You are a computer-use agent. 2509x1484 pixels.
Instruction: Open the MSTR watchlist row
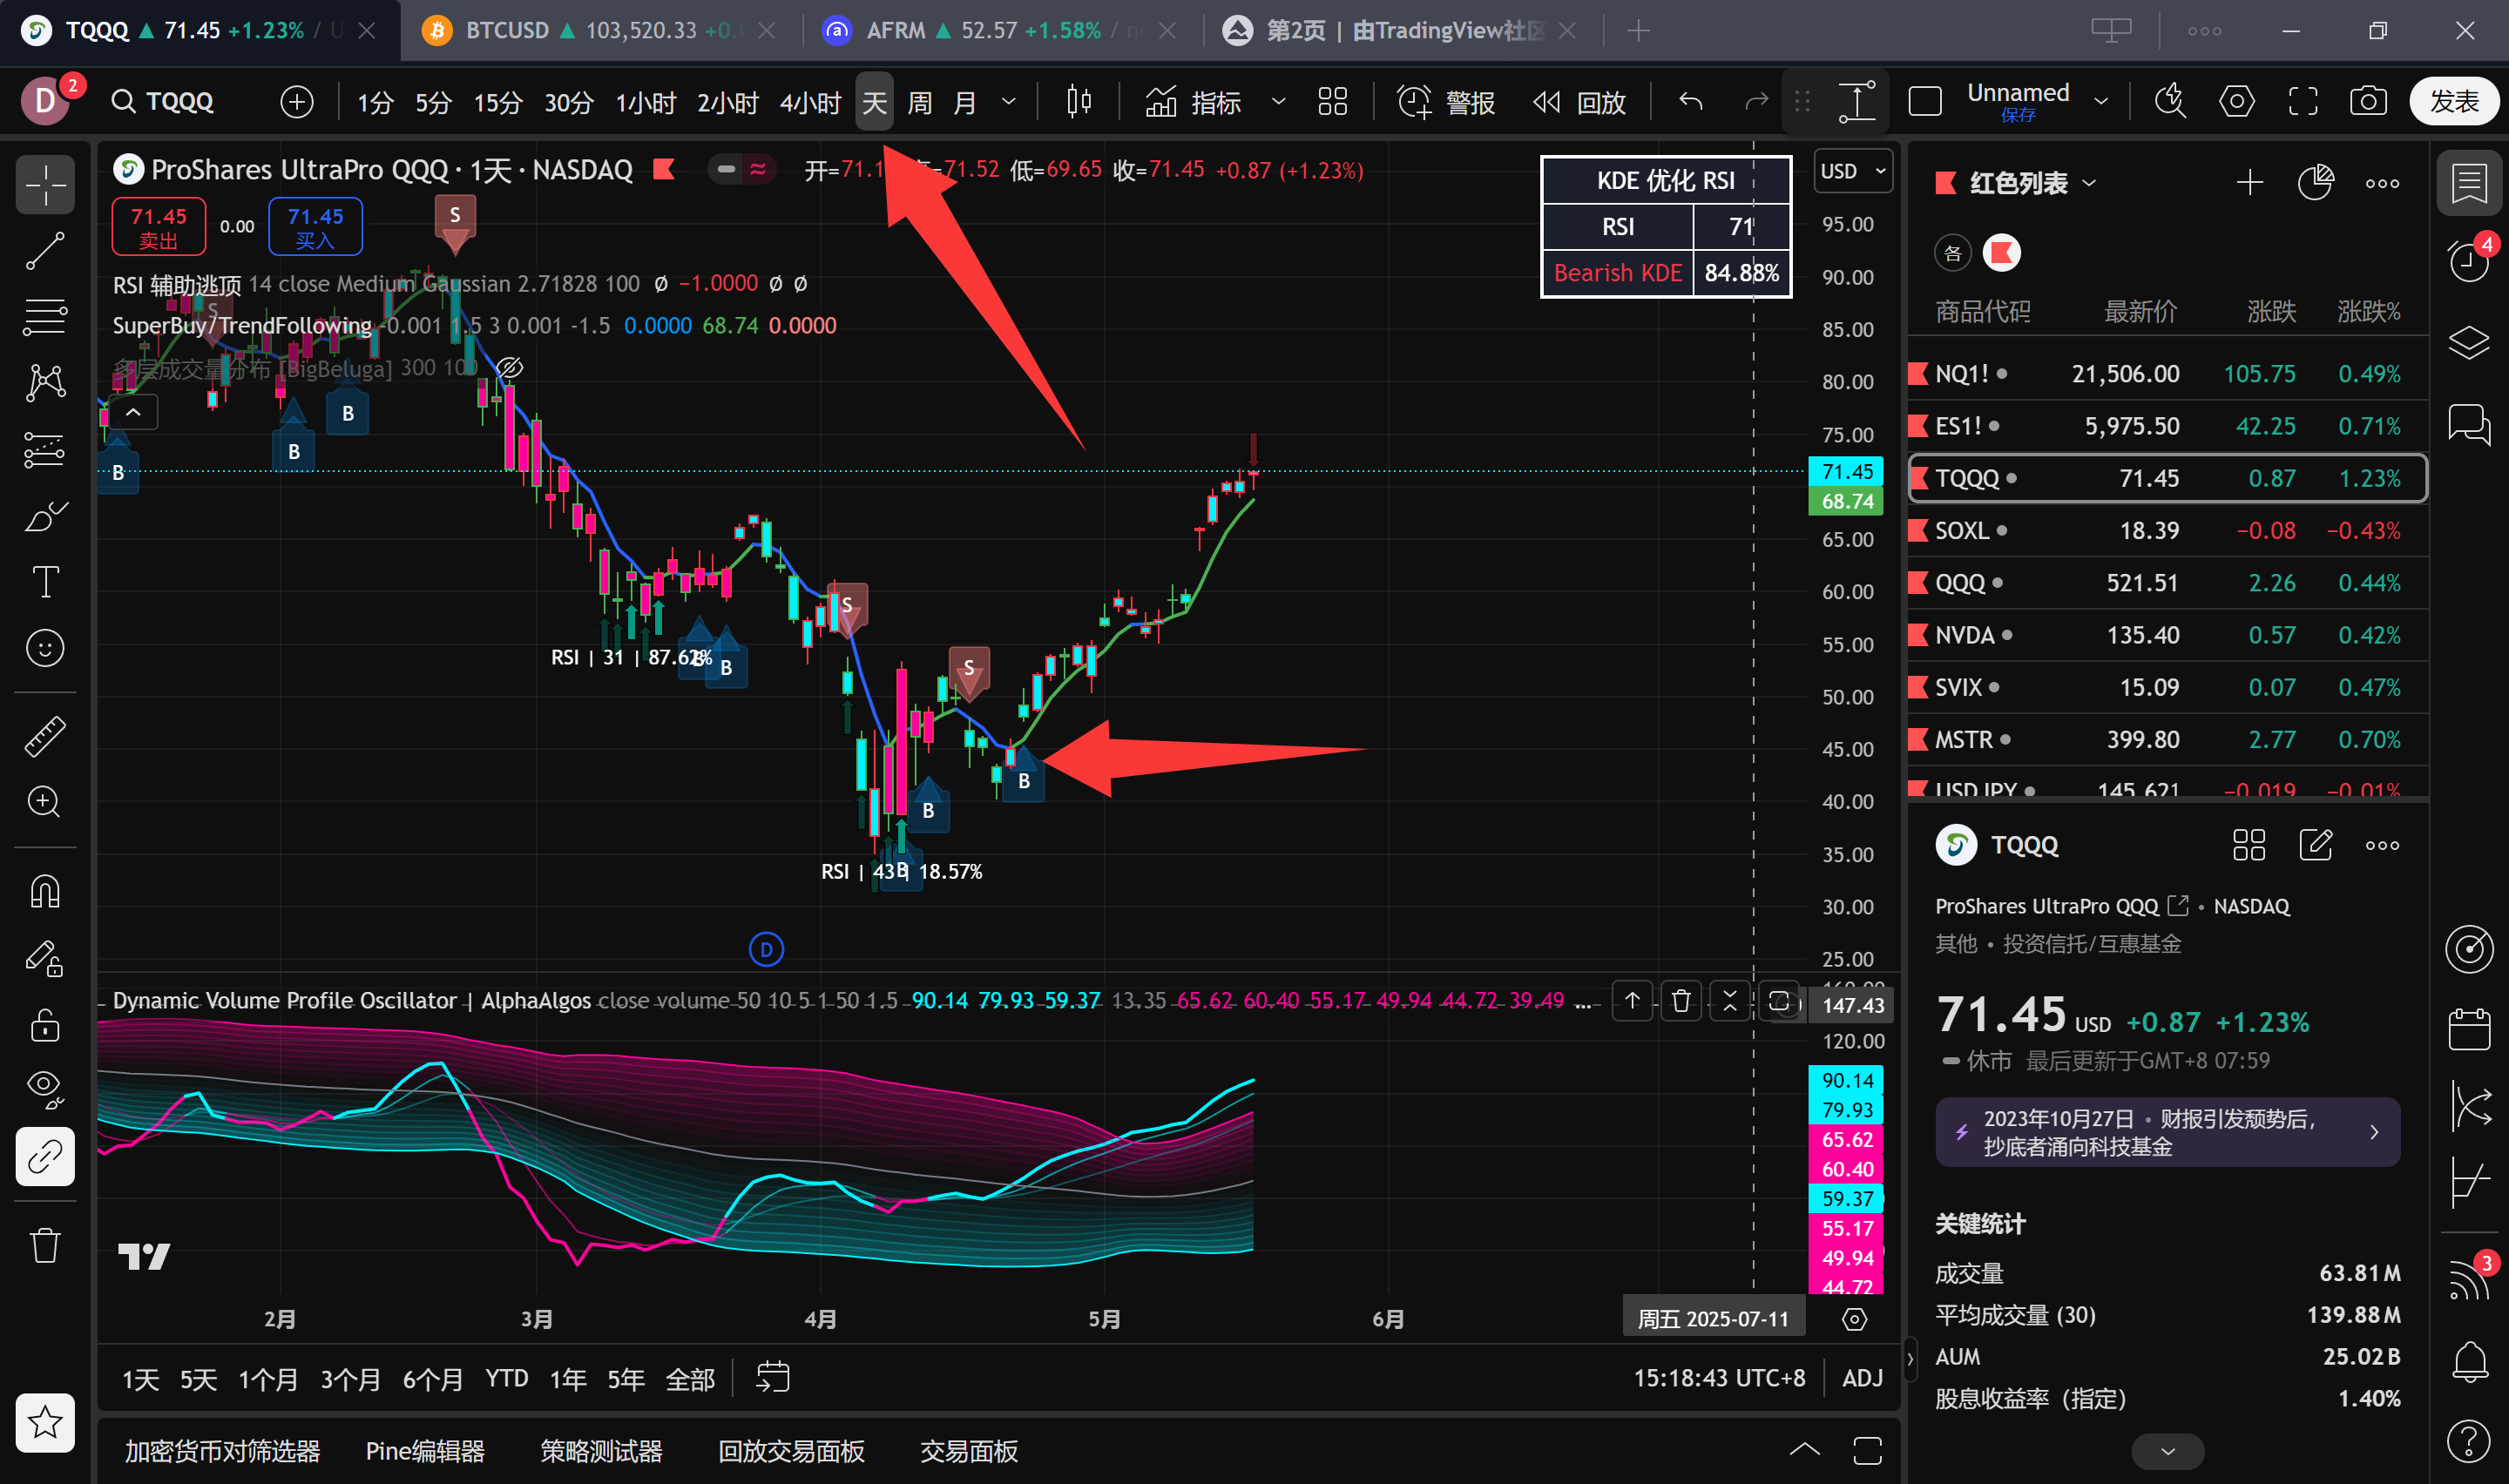tap(2168, 740)
